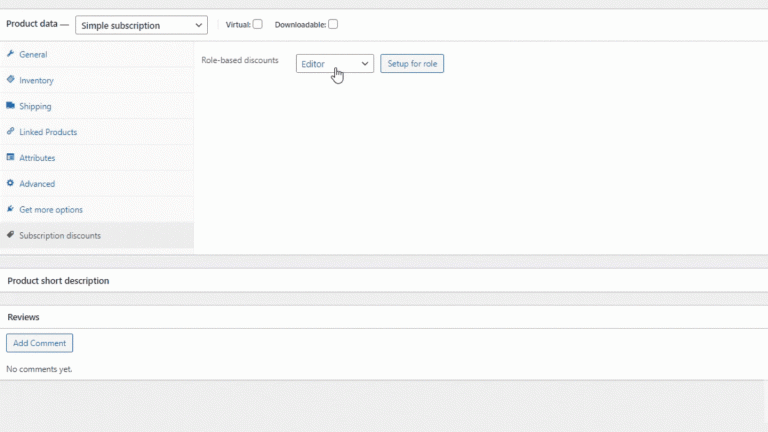Click the Get more options plugin icon
768x432 pixels.
[10, 209]
